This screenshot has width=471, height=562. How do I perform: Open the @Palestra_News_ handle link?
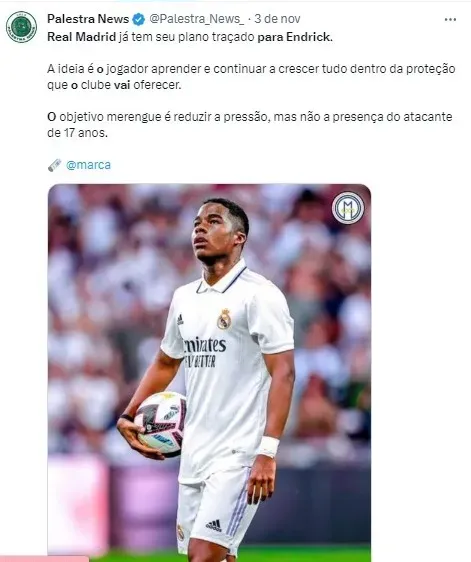pyautogui.click(x=196, y=19)
